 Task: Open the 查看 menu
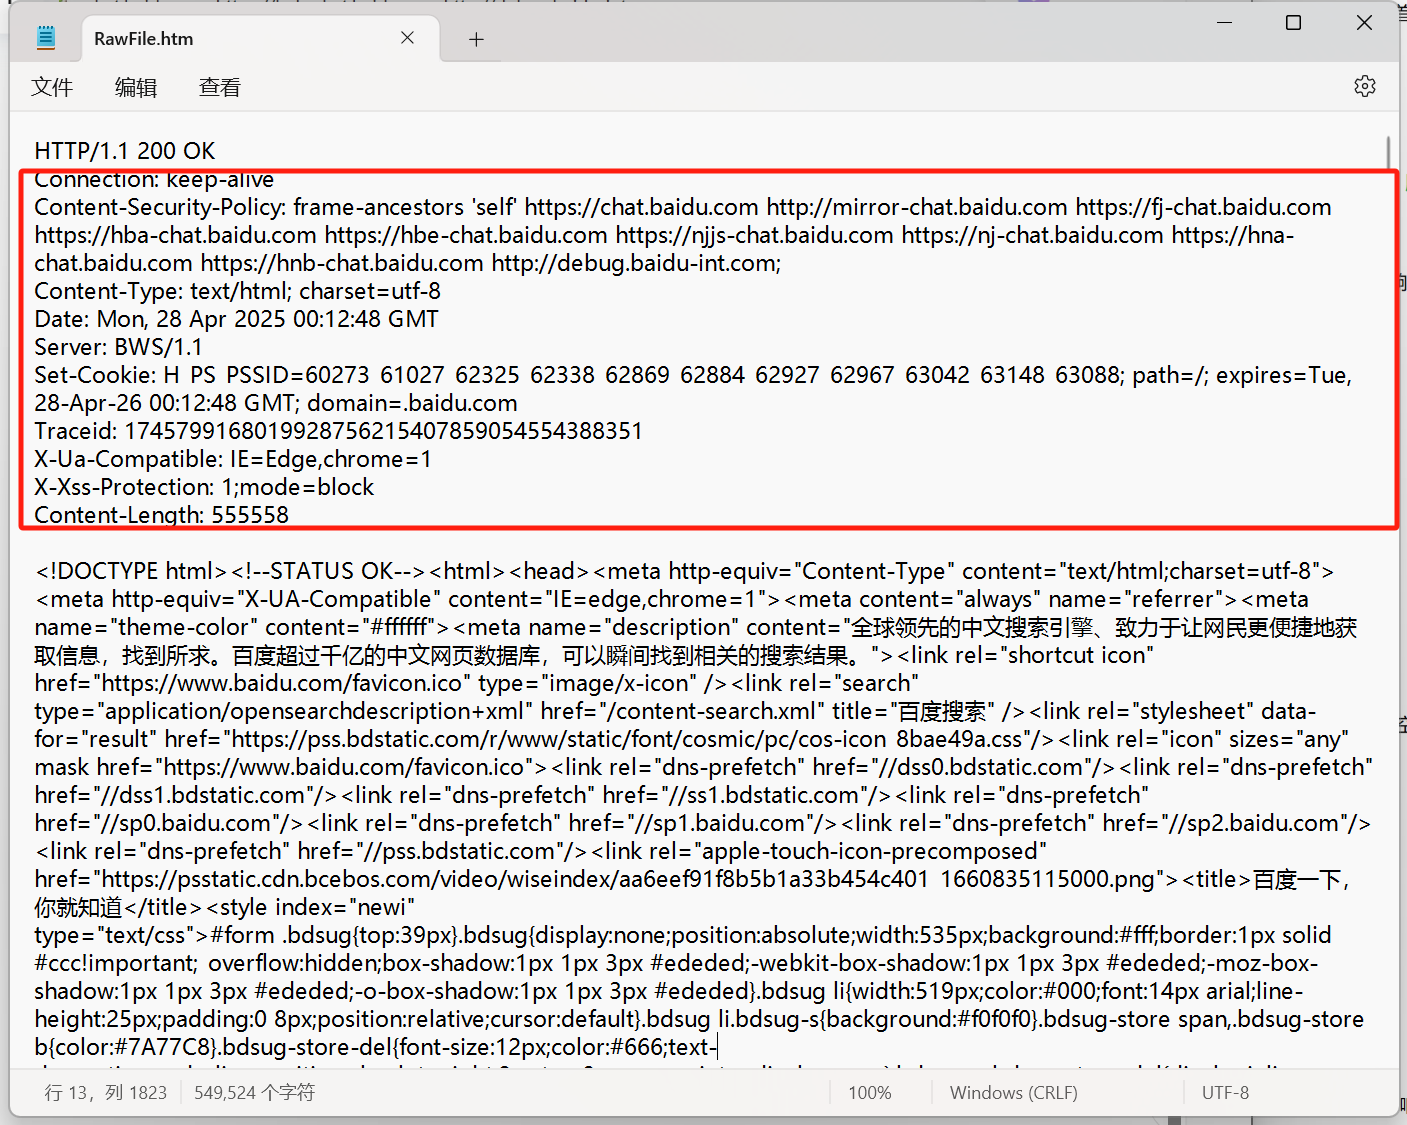pyautogui.click(x=220, y=87)
